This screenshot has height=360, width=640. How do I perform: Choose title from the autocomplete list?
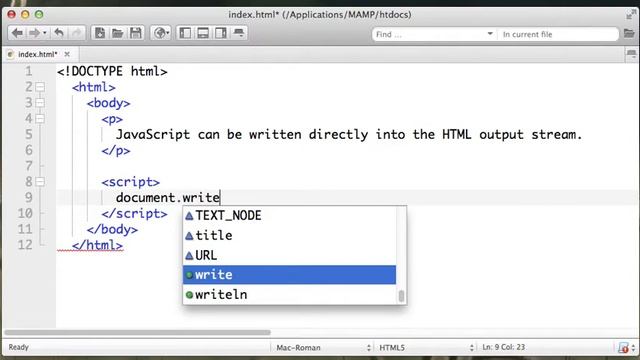pyautogui.click(x=289, y=235)
